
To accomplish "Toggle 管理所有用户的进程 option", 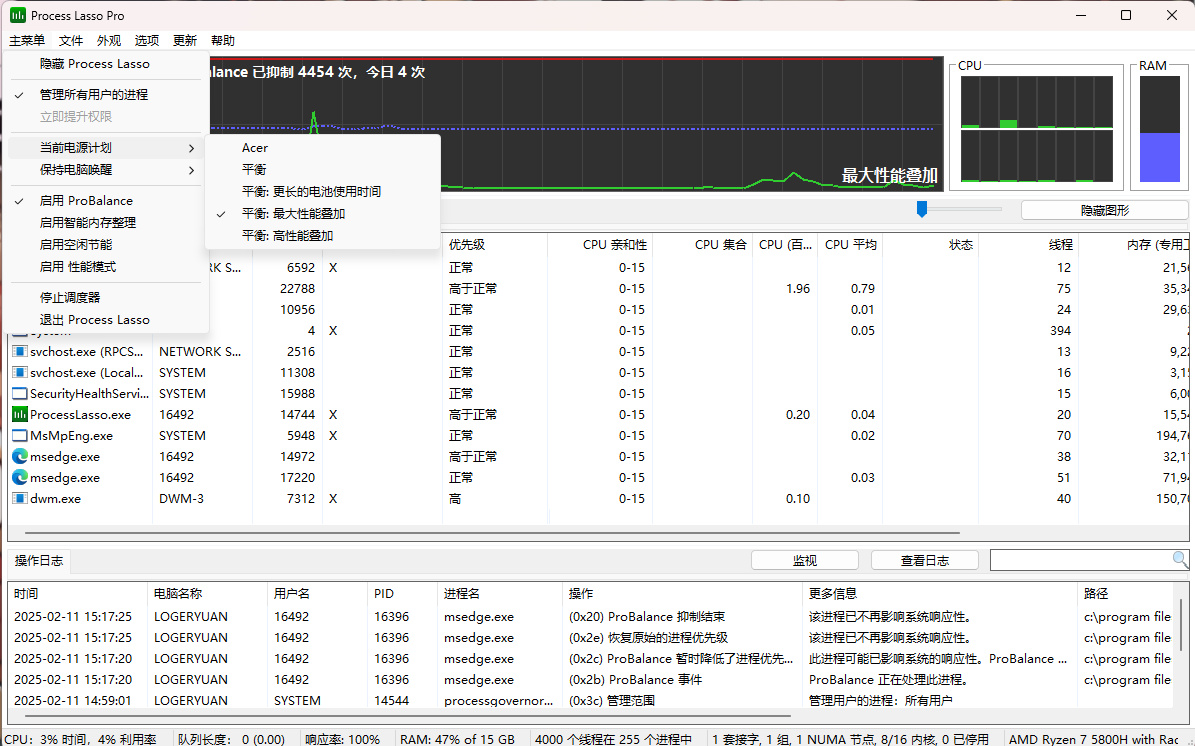I will [108, 94].
